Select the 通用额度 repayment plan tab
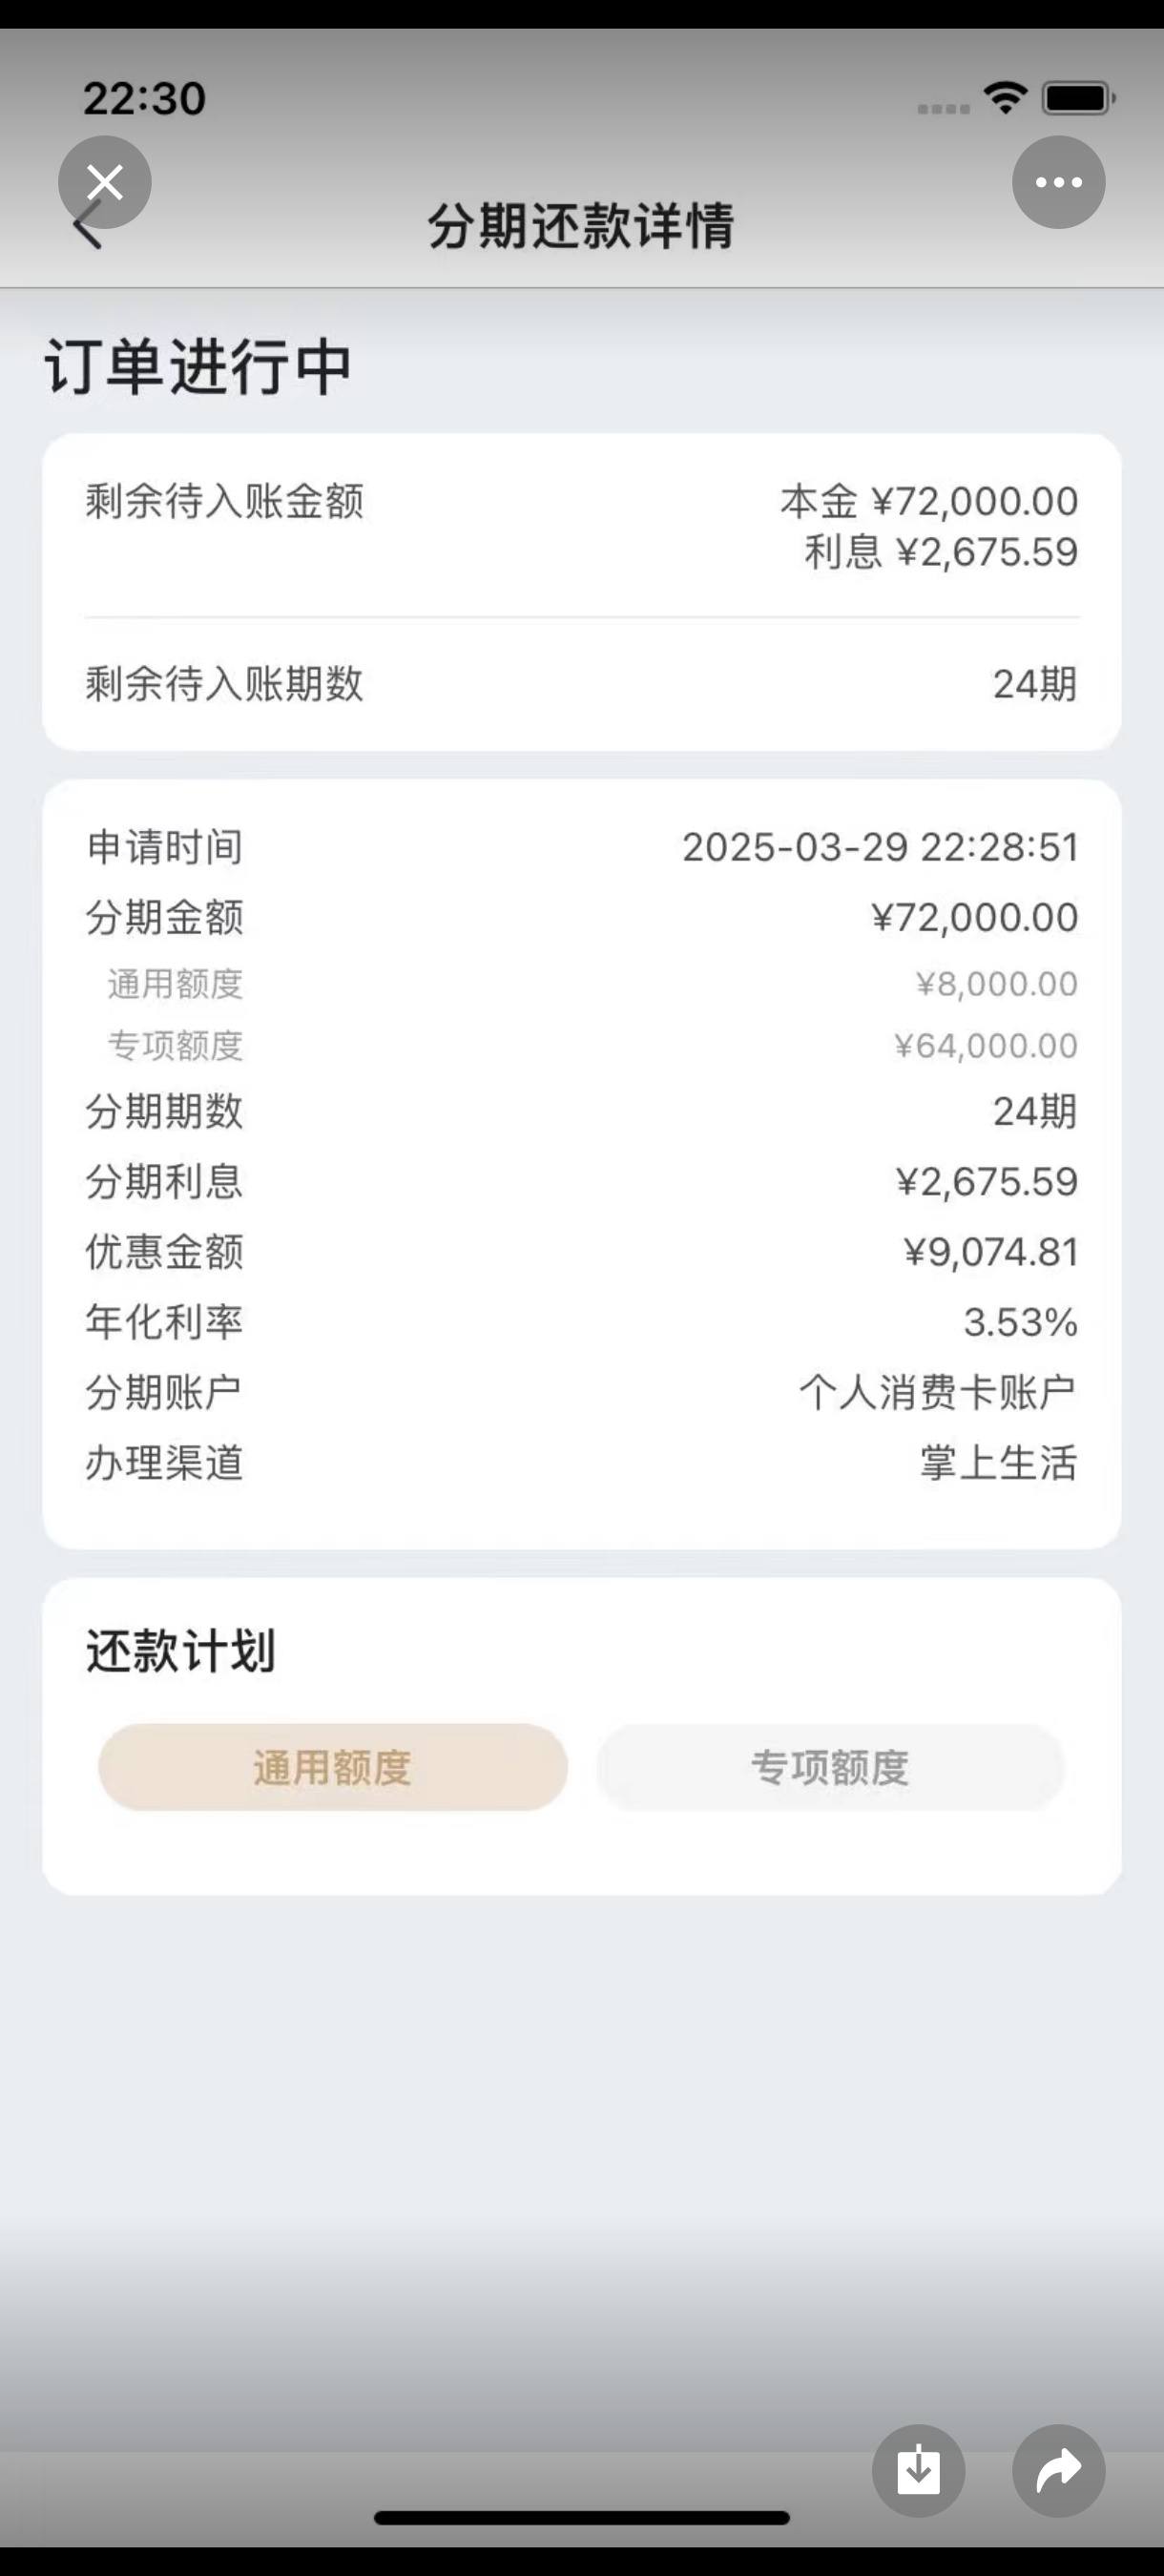This screenshot has width=1164, height=2576. [333, 1767]
